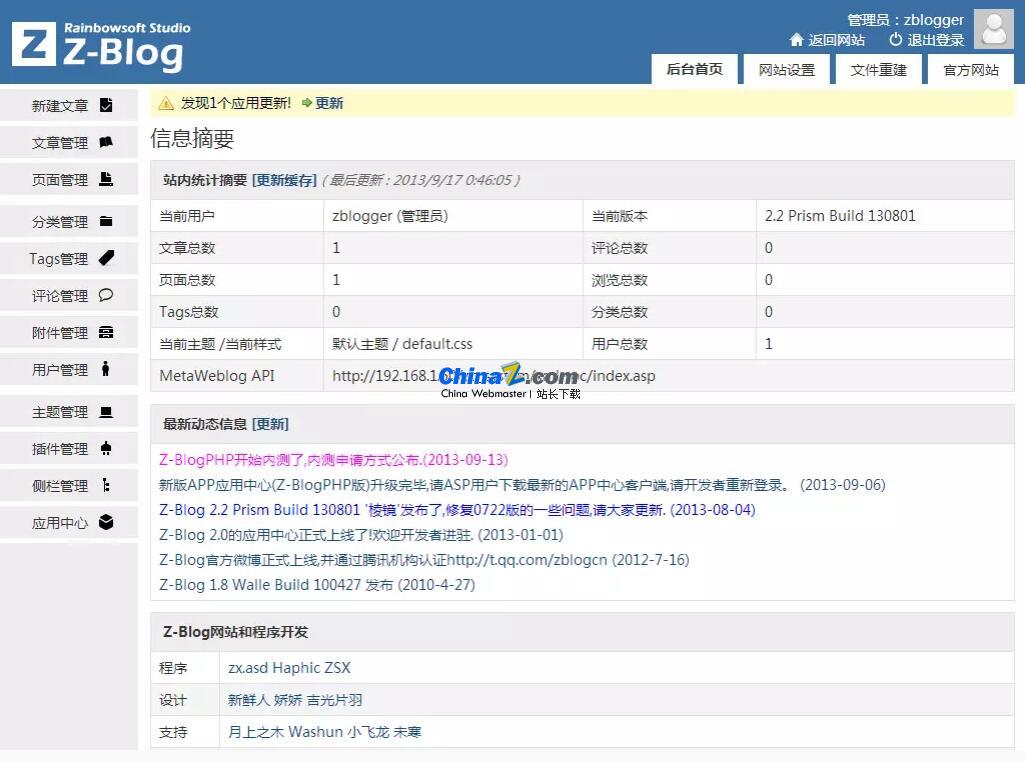
Task: Click the 新鲜人 娇娇 吉光片羽 designers text
Action: click(x=295, y=700)
